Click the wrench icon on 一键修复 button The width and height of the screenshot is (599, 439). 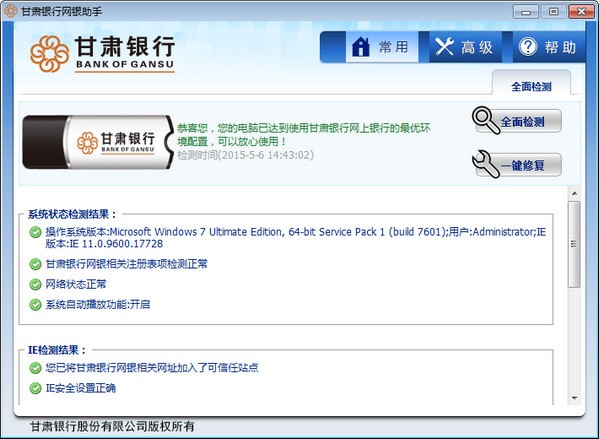click(x=486, y=164)
